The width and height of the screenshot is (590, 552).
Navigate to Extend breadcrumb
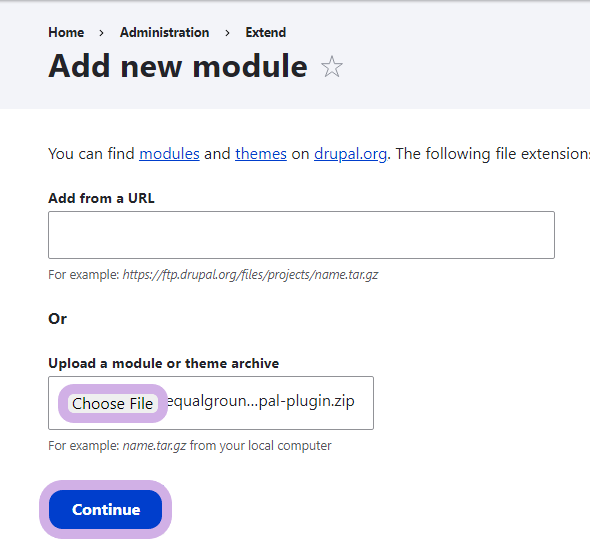click(266, 32)
